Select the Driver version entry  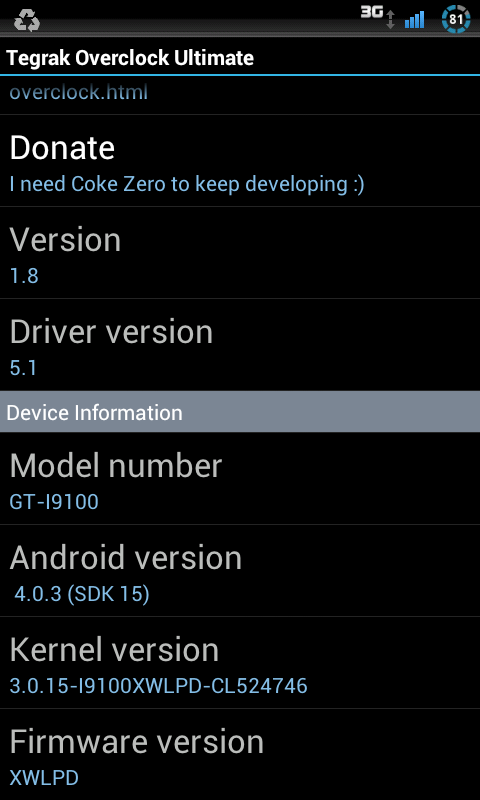tap(240, 345)
